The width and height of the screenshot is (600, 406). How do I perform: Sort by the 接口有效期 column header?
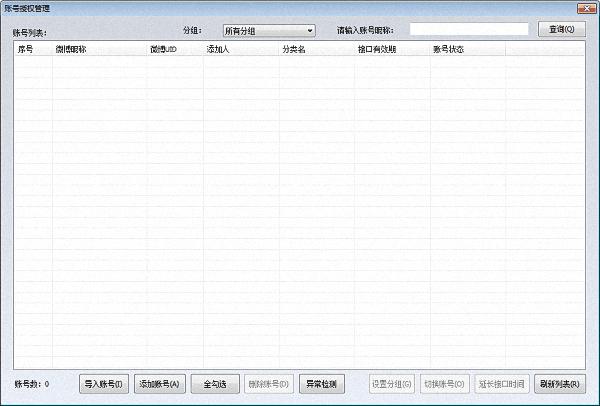coord(392,49)
